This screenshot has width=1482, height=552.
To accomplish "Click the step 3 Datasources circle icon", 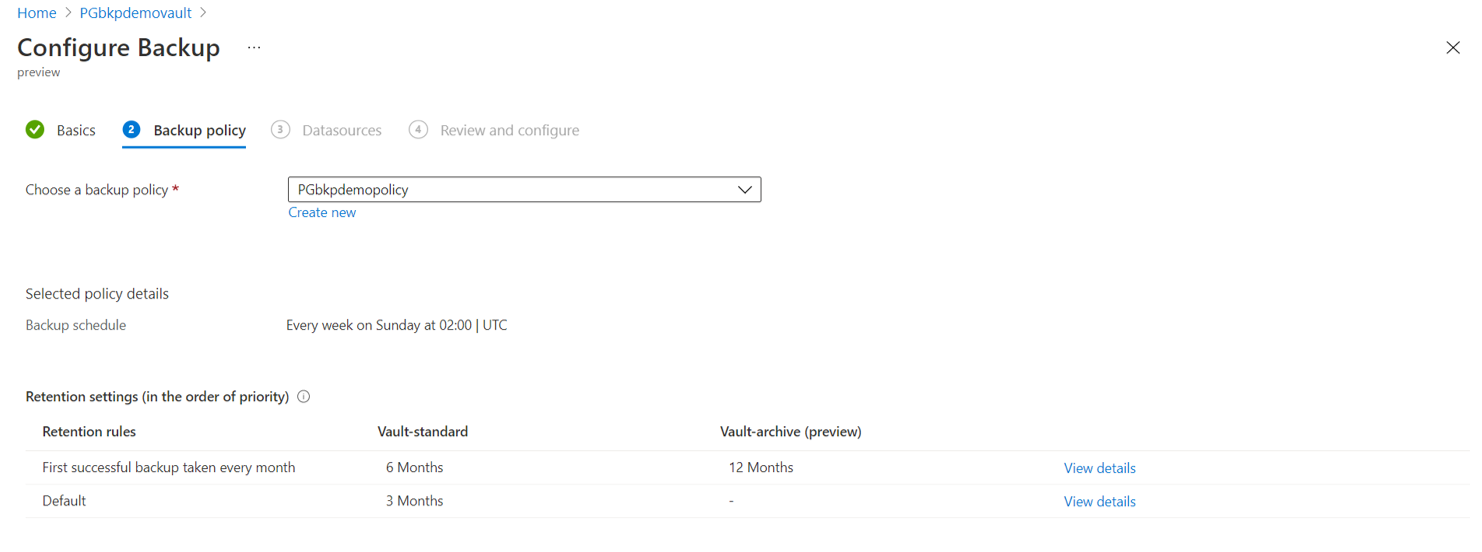I will [x=281, y=130].
